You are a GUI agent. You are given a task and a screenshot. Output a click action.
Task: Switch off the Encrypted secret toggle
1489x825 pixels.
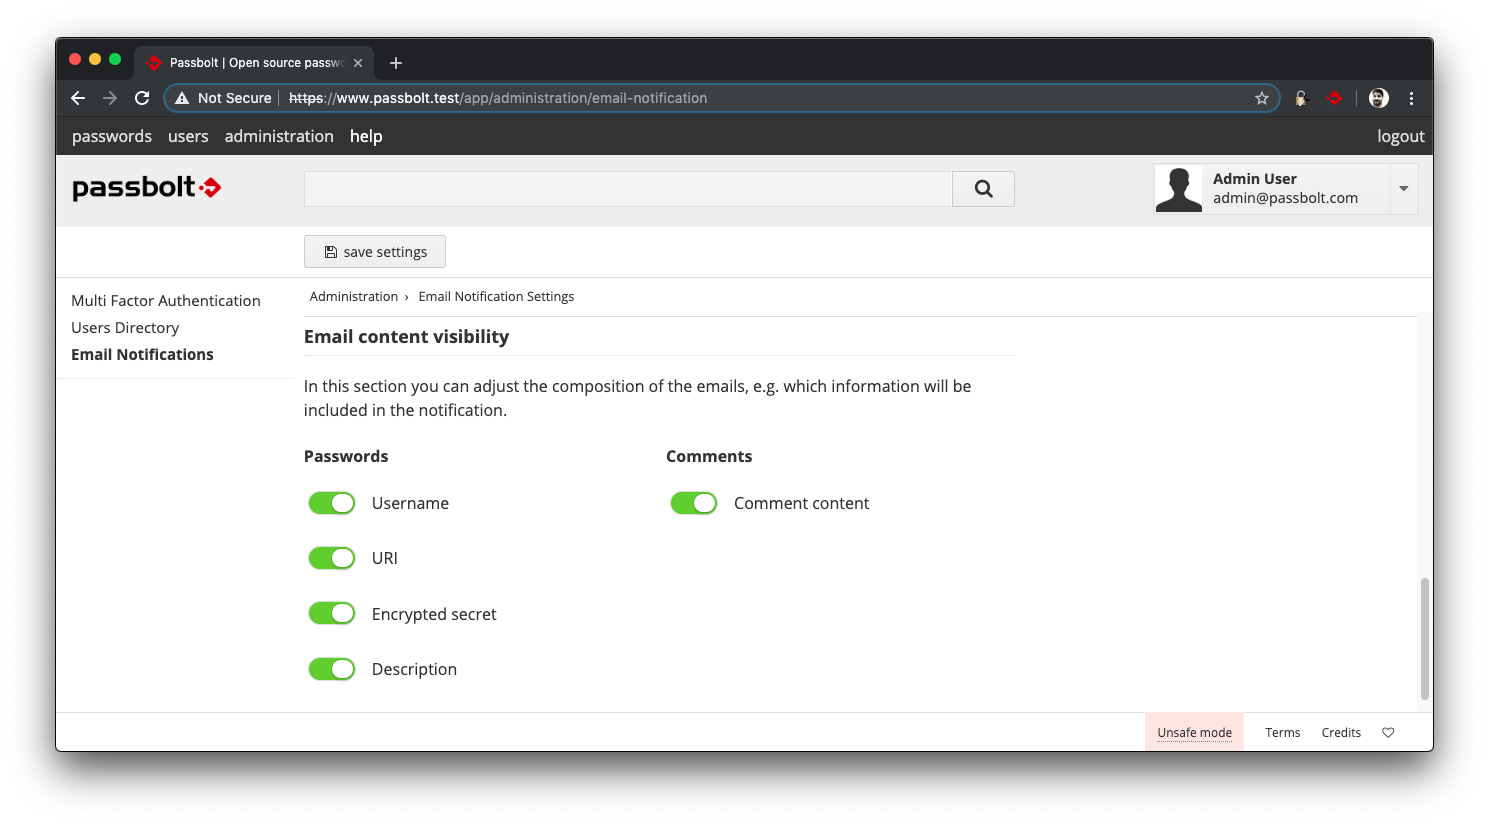coord(332,613)
